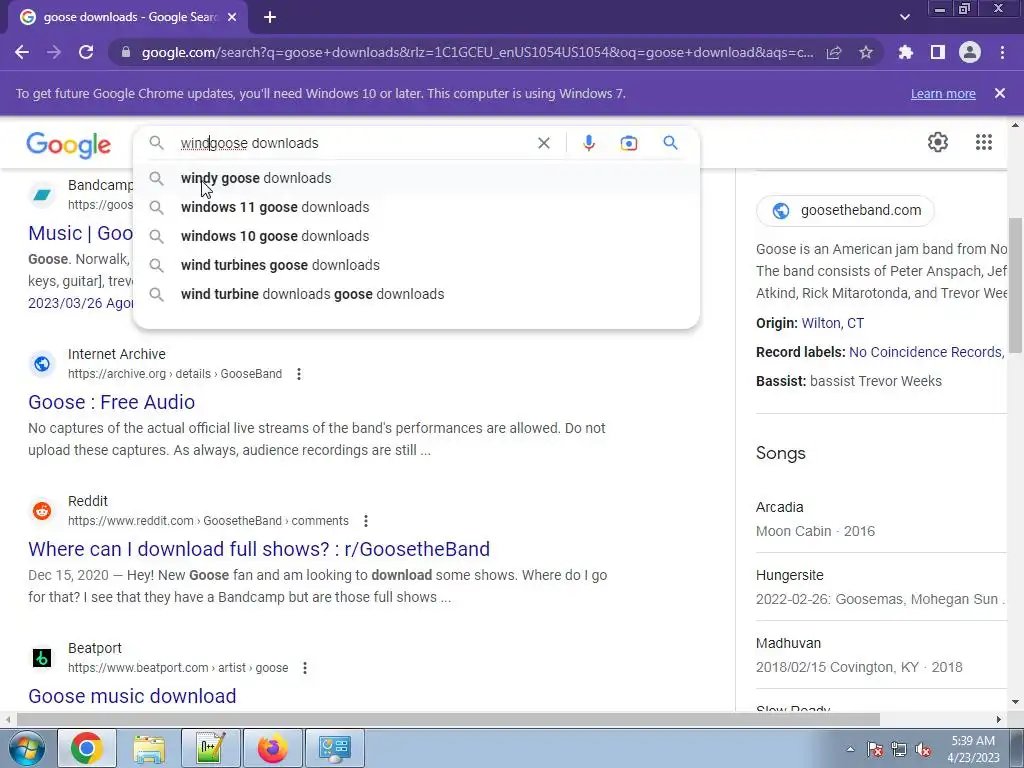Open Windows Explorer from the taskbar
Screen dimensions: 1024x768
point(149,748)
